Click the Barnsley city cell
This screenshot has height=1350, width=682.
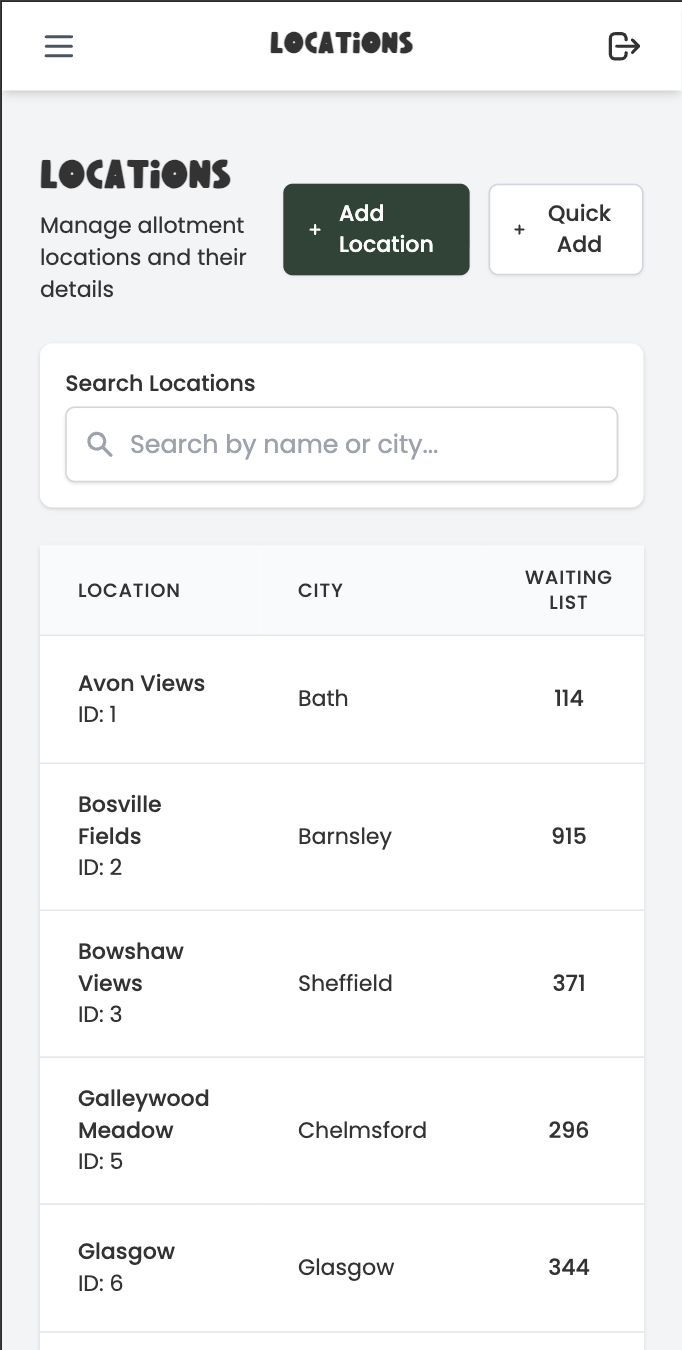pyautogui.click(x=344, y=836)
